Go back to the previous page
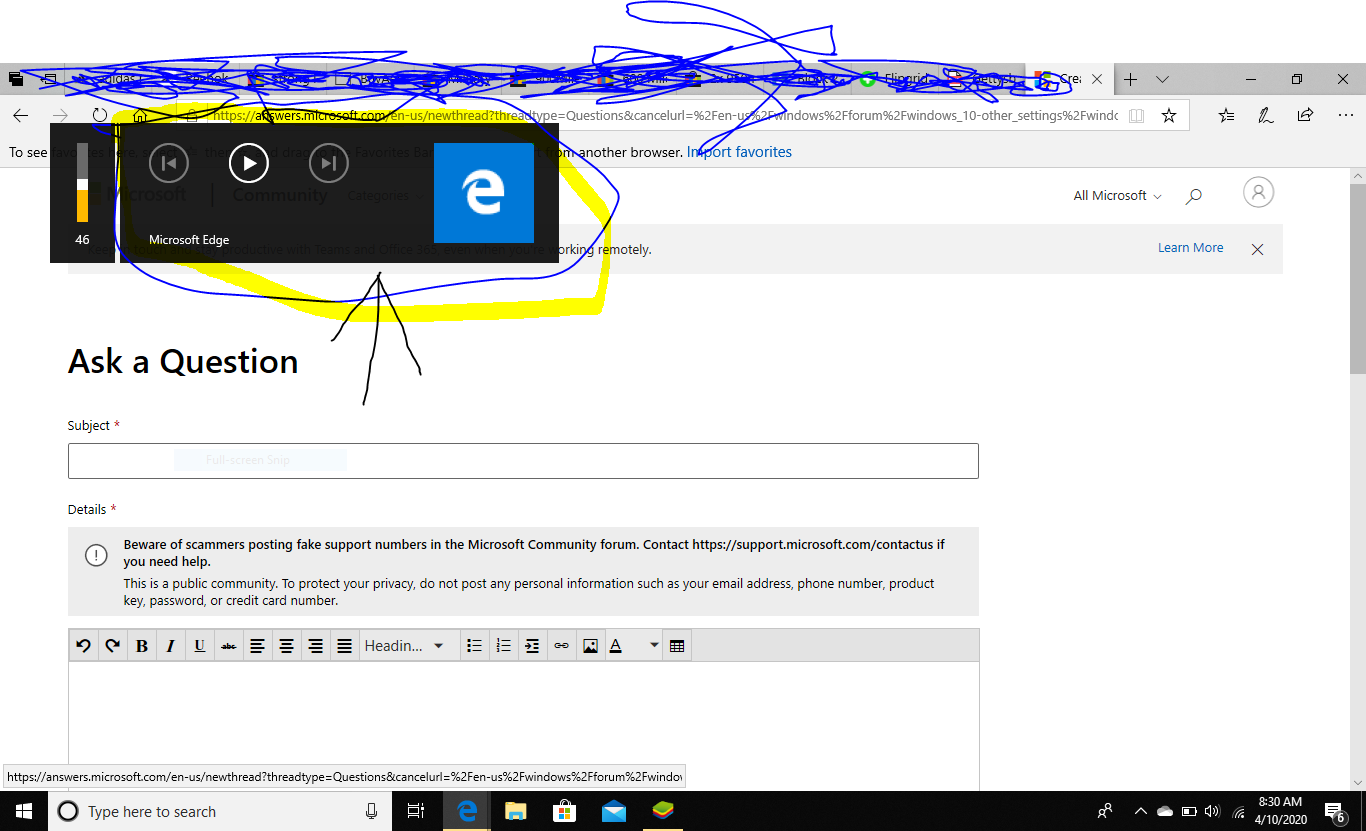 21,116
